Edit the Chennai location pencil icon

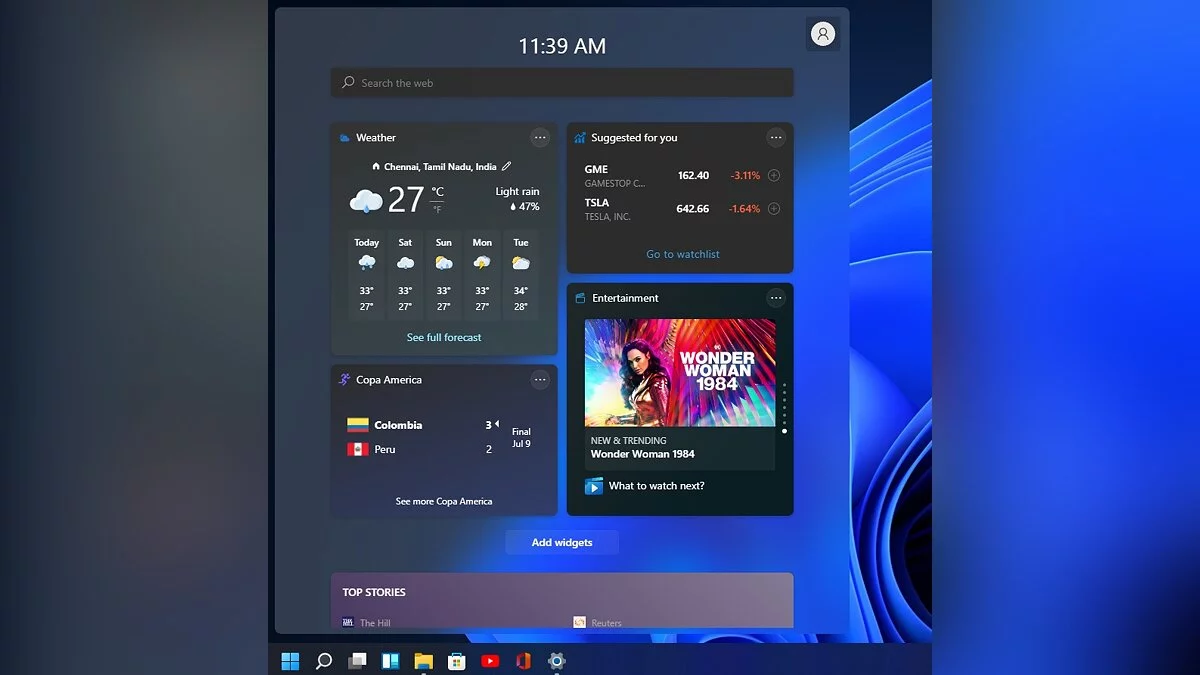click(x=506, y=167)
